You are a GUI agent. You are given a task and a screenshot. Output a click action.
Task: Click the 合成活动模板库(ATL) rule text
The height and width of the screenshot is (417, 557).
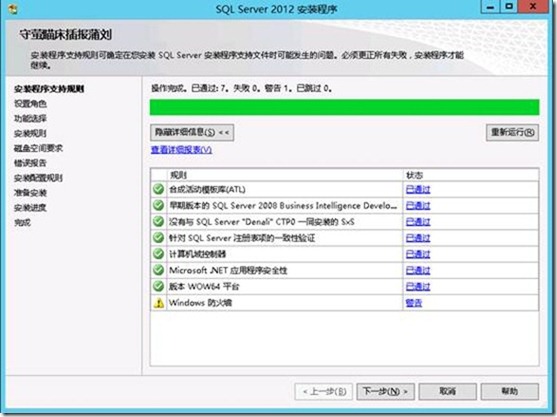click(x=207, y=189)
